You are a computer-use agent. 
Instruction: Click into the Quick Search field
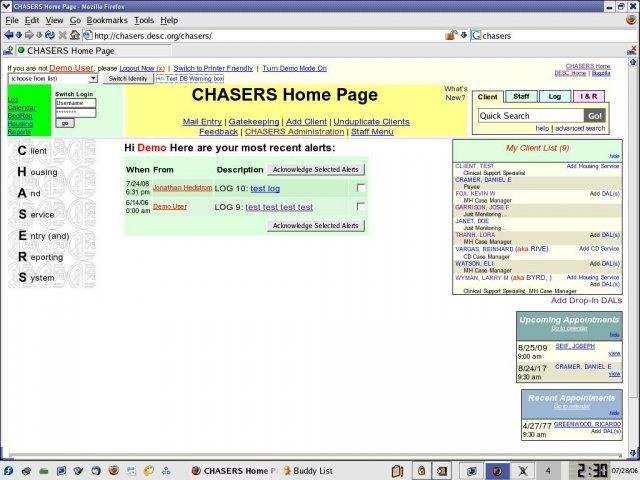pyautogui.click(x=531, y=116)
